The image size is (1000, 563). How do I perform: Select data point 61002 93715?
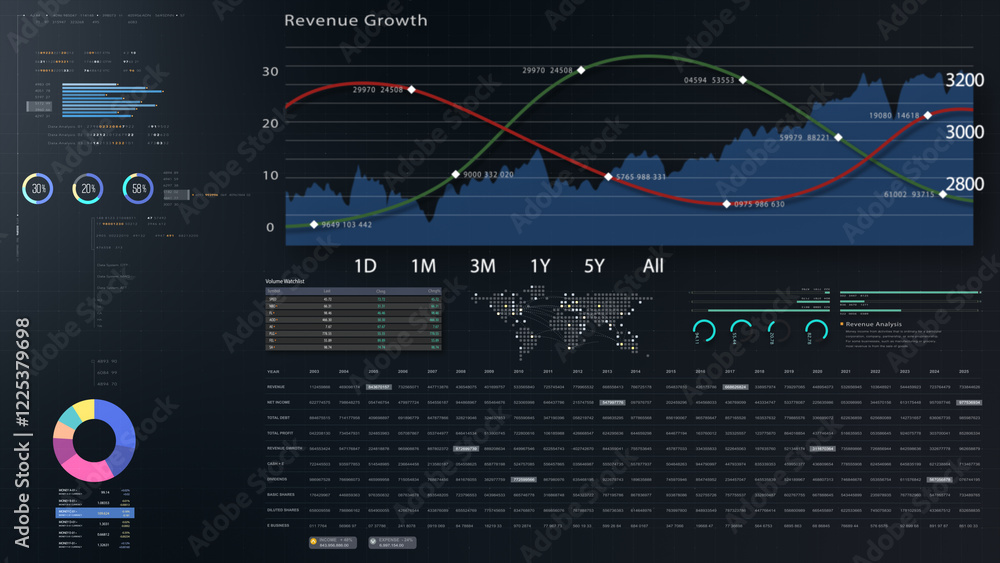point(943,194)
